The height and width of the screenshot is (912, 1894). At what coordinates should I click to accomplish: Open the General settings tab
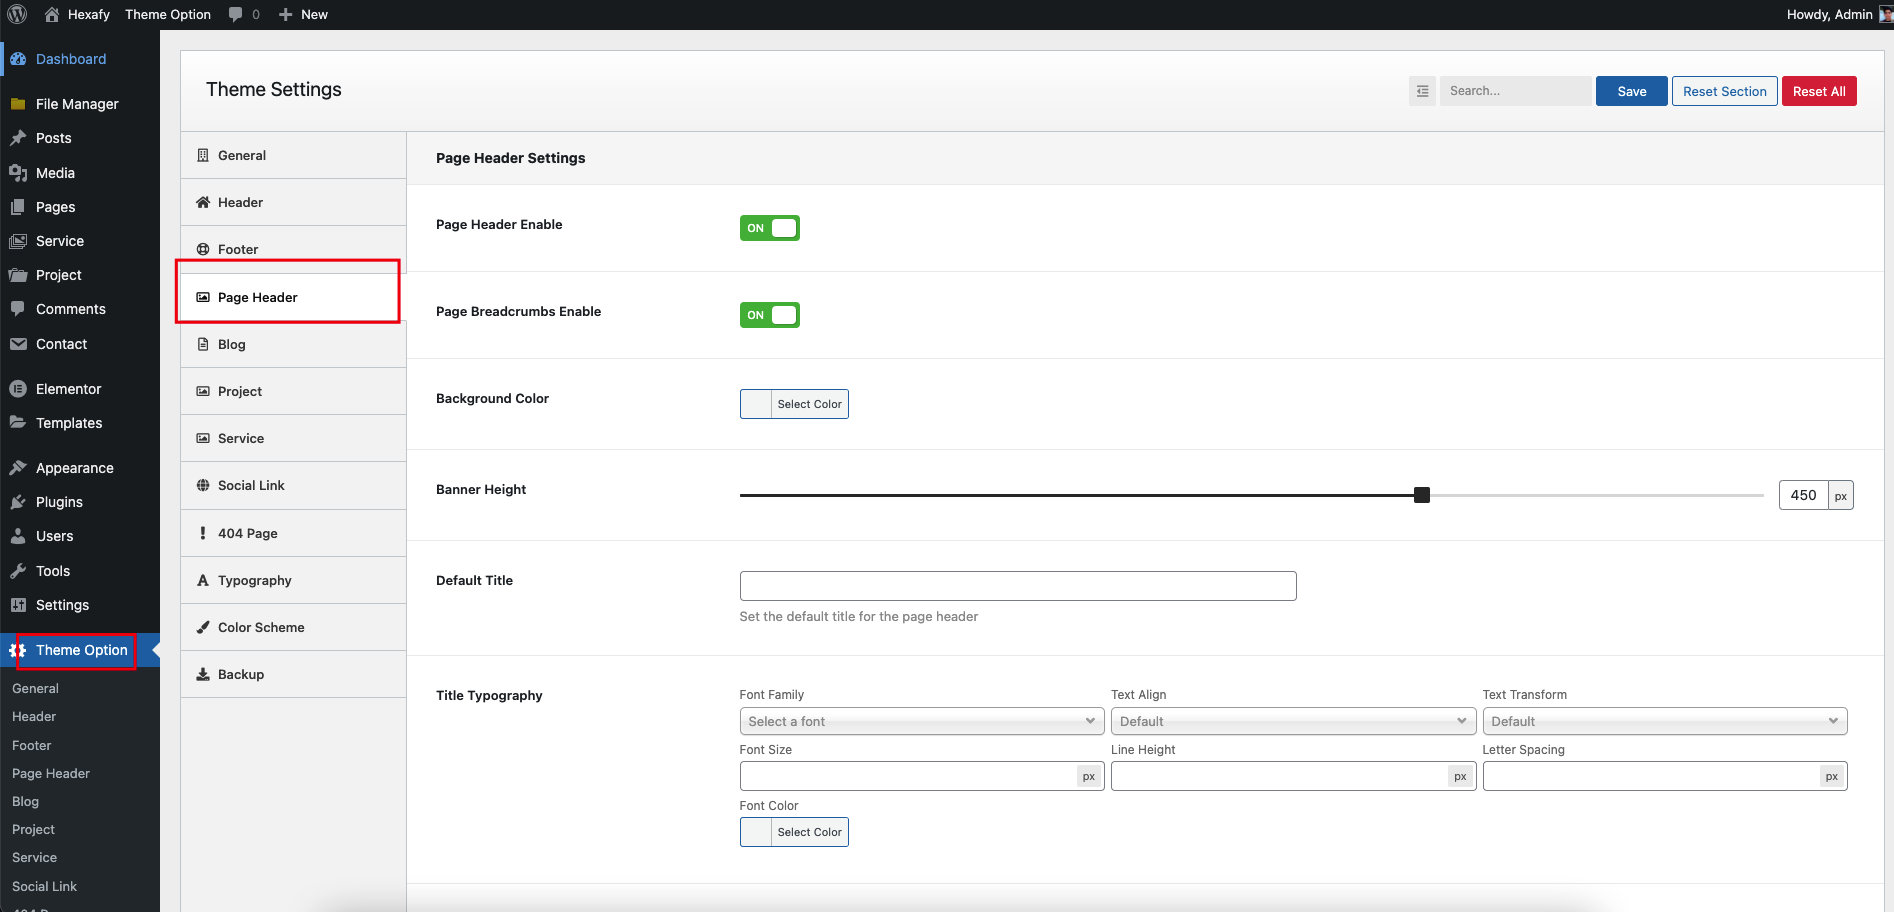coord(293,155)
